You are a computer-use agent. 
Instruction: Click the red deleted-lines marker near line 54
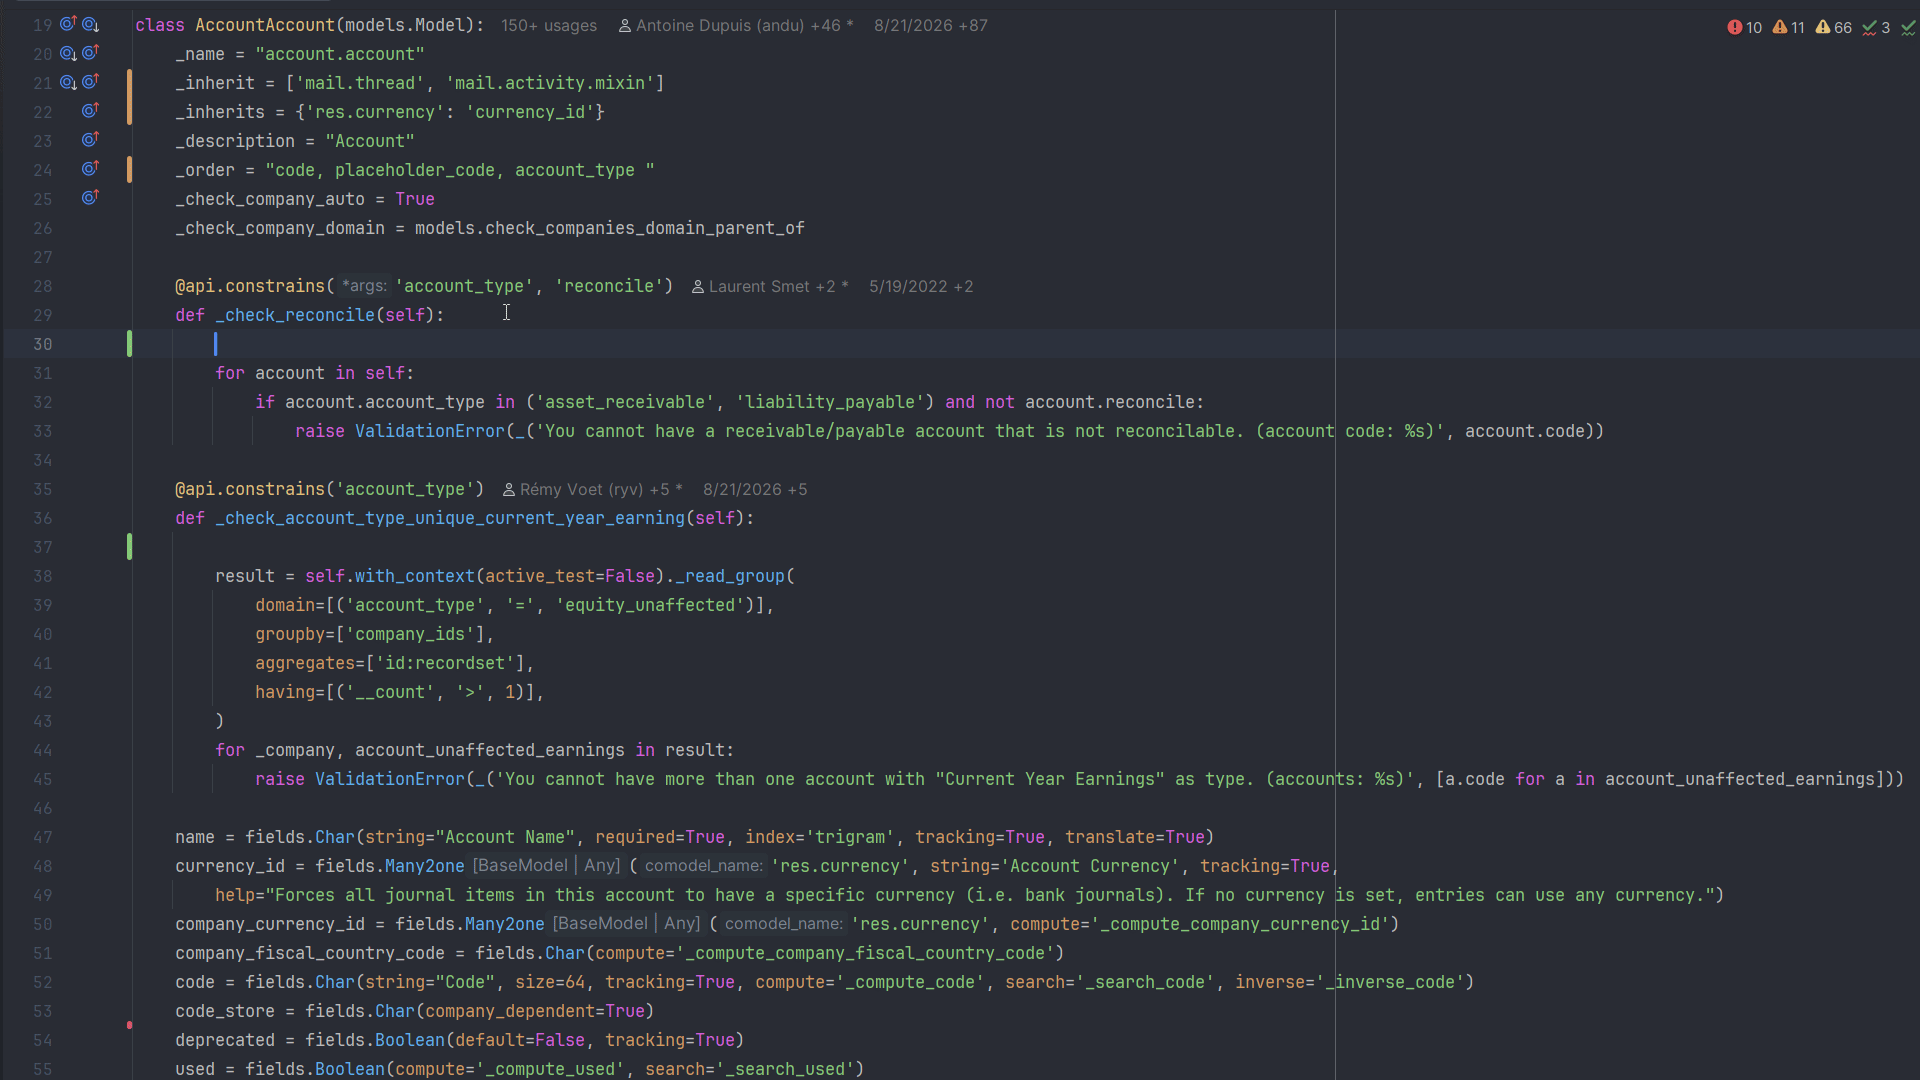point(129,1025)
